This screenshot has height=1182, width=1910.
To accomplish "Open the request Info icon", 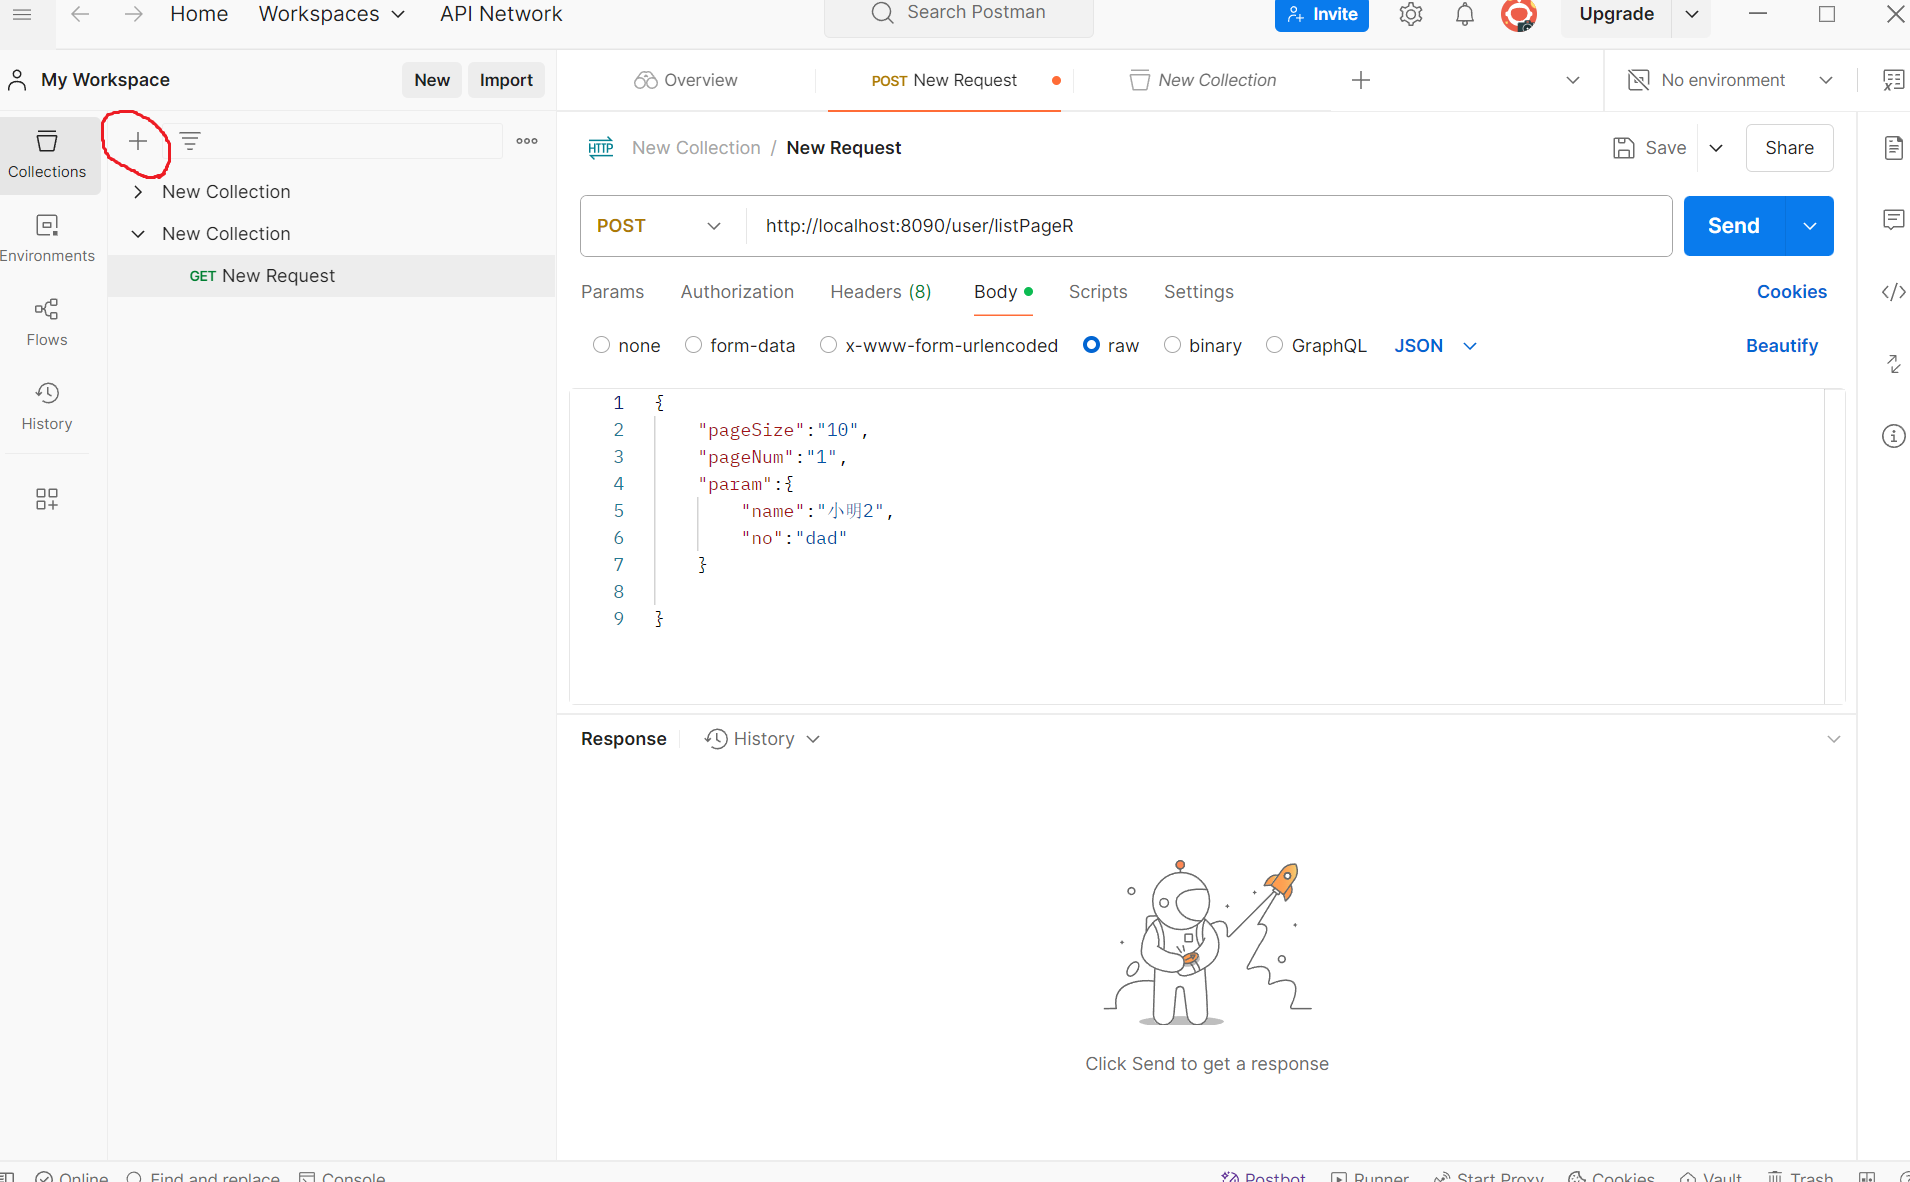I will point(1893,436).
